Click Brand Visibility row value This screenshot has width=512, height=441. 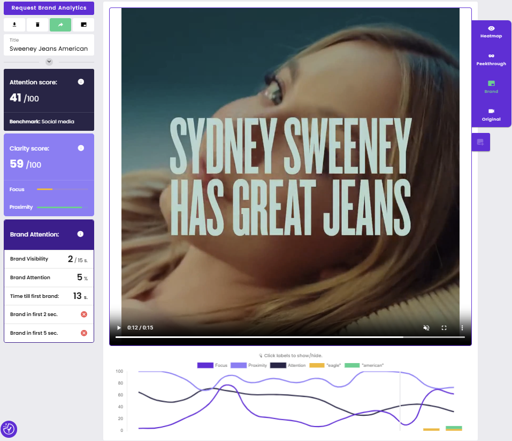77,259
